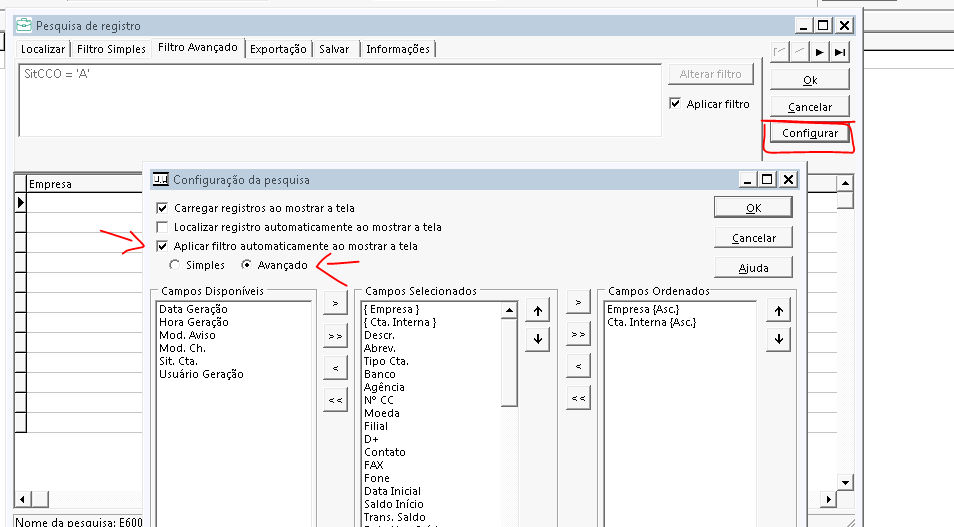Enable Localizar registro automaticamente ao mostrar a tela
Viewport: 954px width, 527px height.
[162, 227]
